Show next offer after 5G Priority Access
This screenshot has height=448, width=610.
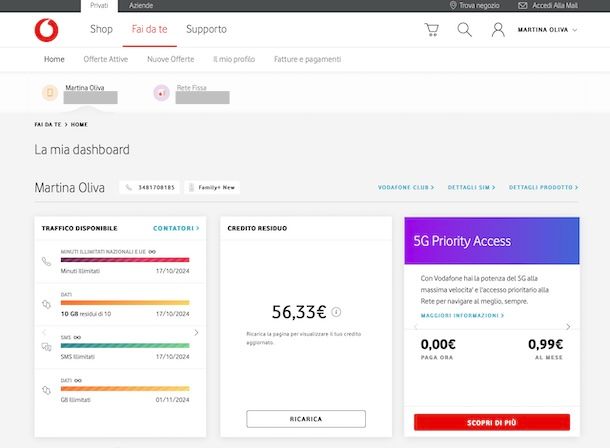(x=568, y=327)
